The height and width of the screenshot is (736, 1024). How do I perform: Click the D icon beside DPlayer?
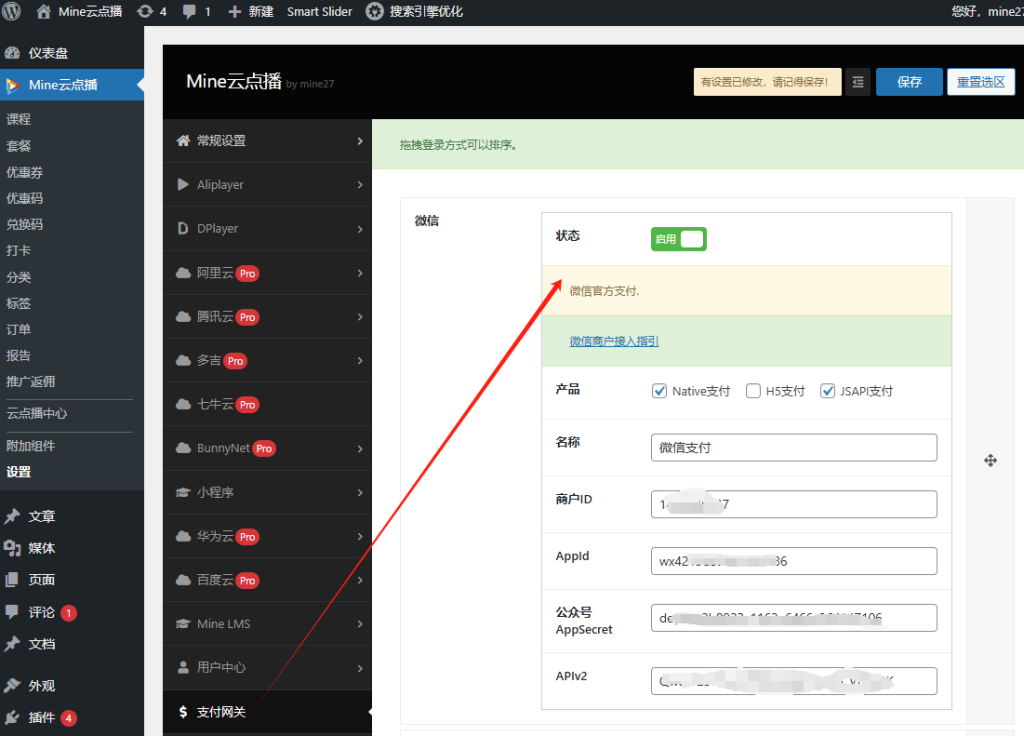tap(184, 229)
